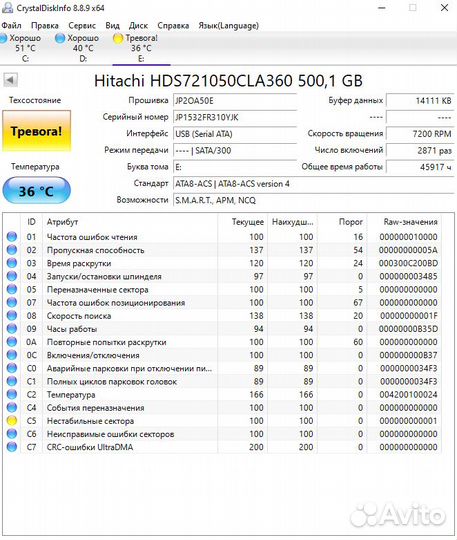Click the Прошивка field JP2OA50E
The height and width of the screenshot is (540, 457).
pyautogui.click(x=235, y=101)
